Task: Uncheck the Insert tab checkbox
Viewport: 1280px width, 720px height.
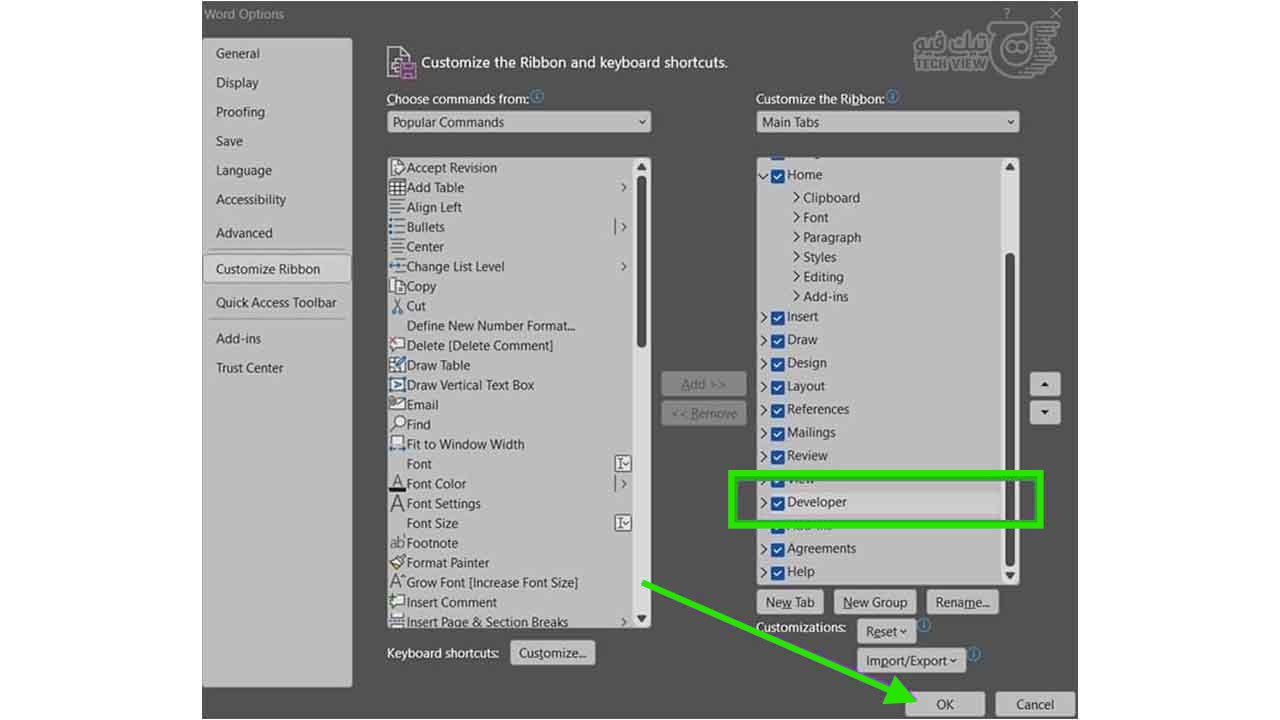Action: [778, 318]
